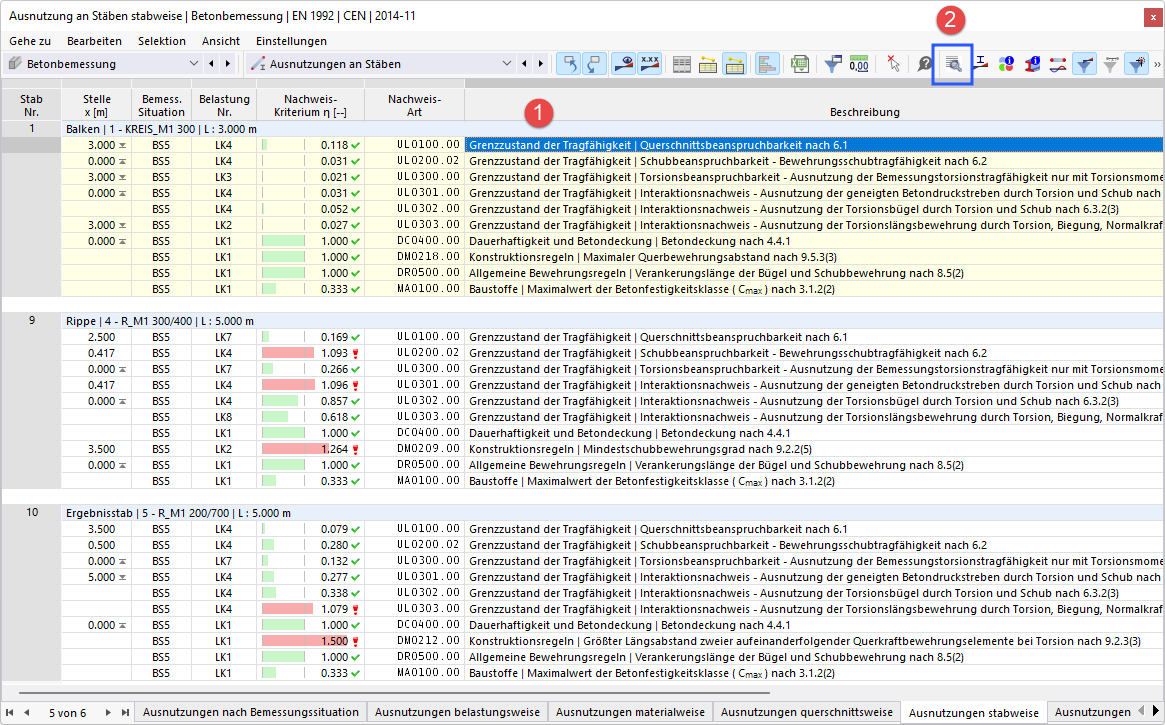Toggle the blue result filter funnel button
The image size is (1165, 725).
coord(1085,65)
